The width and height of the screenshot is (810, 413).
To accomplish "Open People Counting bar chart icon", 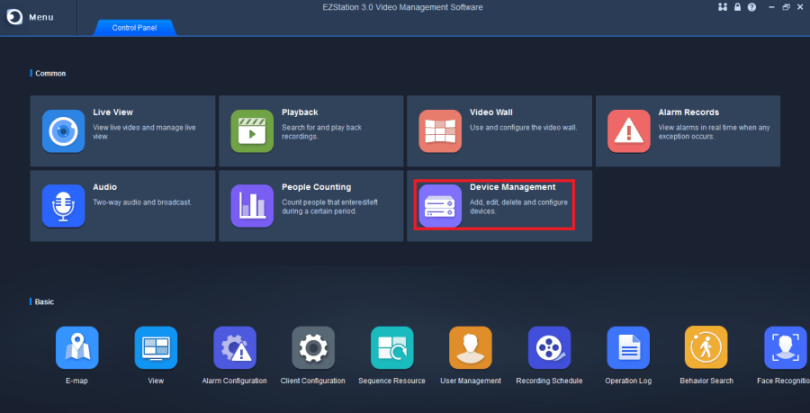I will (x=252, y=206).
